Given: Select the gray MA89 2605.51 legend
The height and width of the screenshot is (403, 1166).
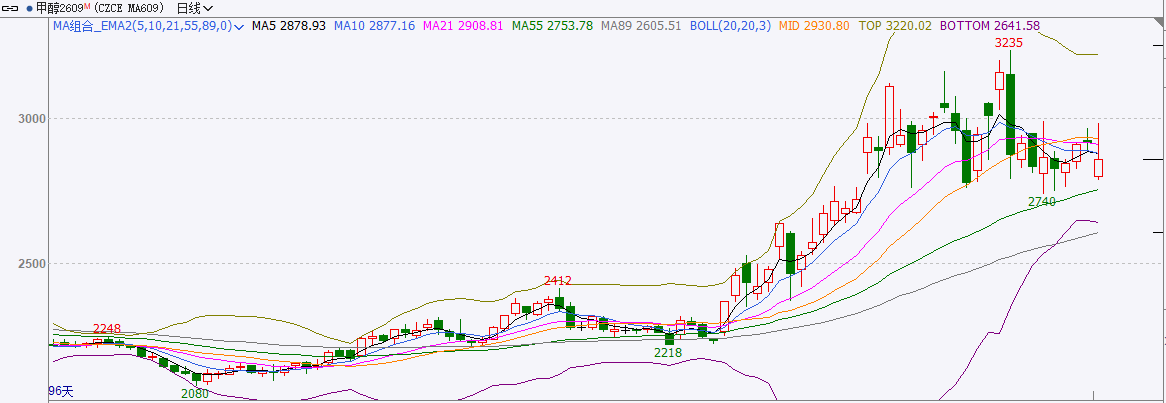Looking at the screenshot, I should (641, 26).
